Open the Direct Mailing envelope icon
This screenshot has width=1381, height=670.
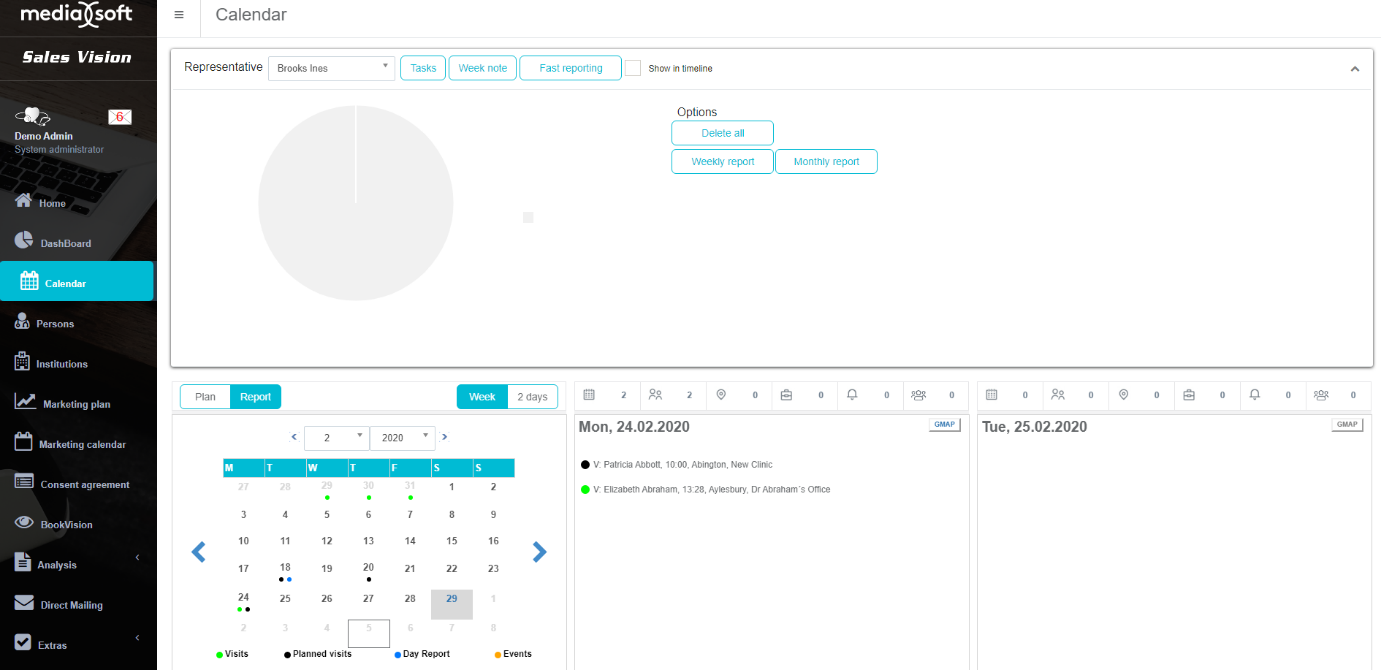pyautogui.click(x=24, y=604)
